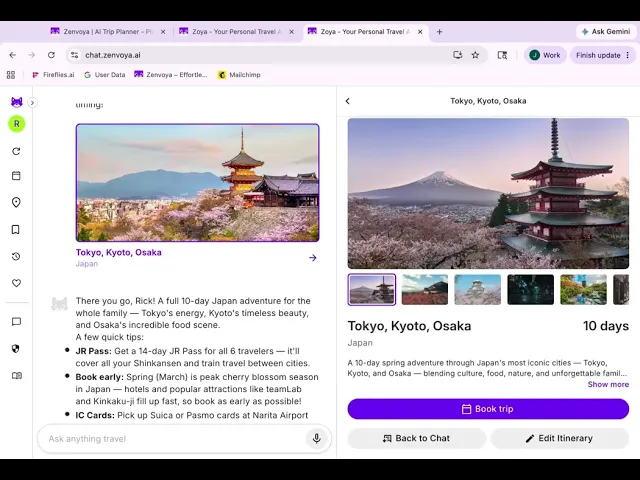The width and height of the screenshot is (640, 480).
Task: Open the Mailchimp bookmark
Action: (239, 75)
